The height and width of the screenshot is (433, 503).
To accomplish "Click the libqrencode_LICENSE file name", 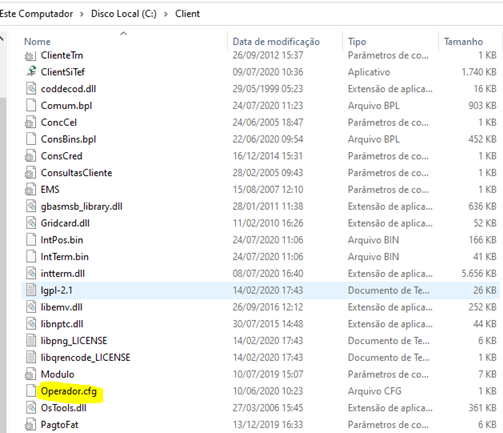I will pos(85,358).
